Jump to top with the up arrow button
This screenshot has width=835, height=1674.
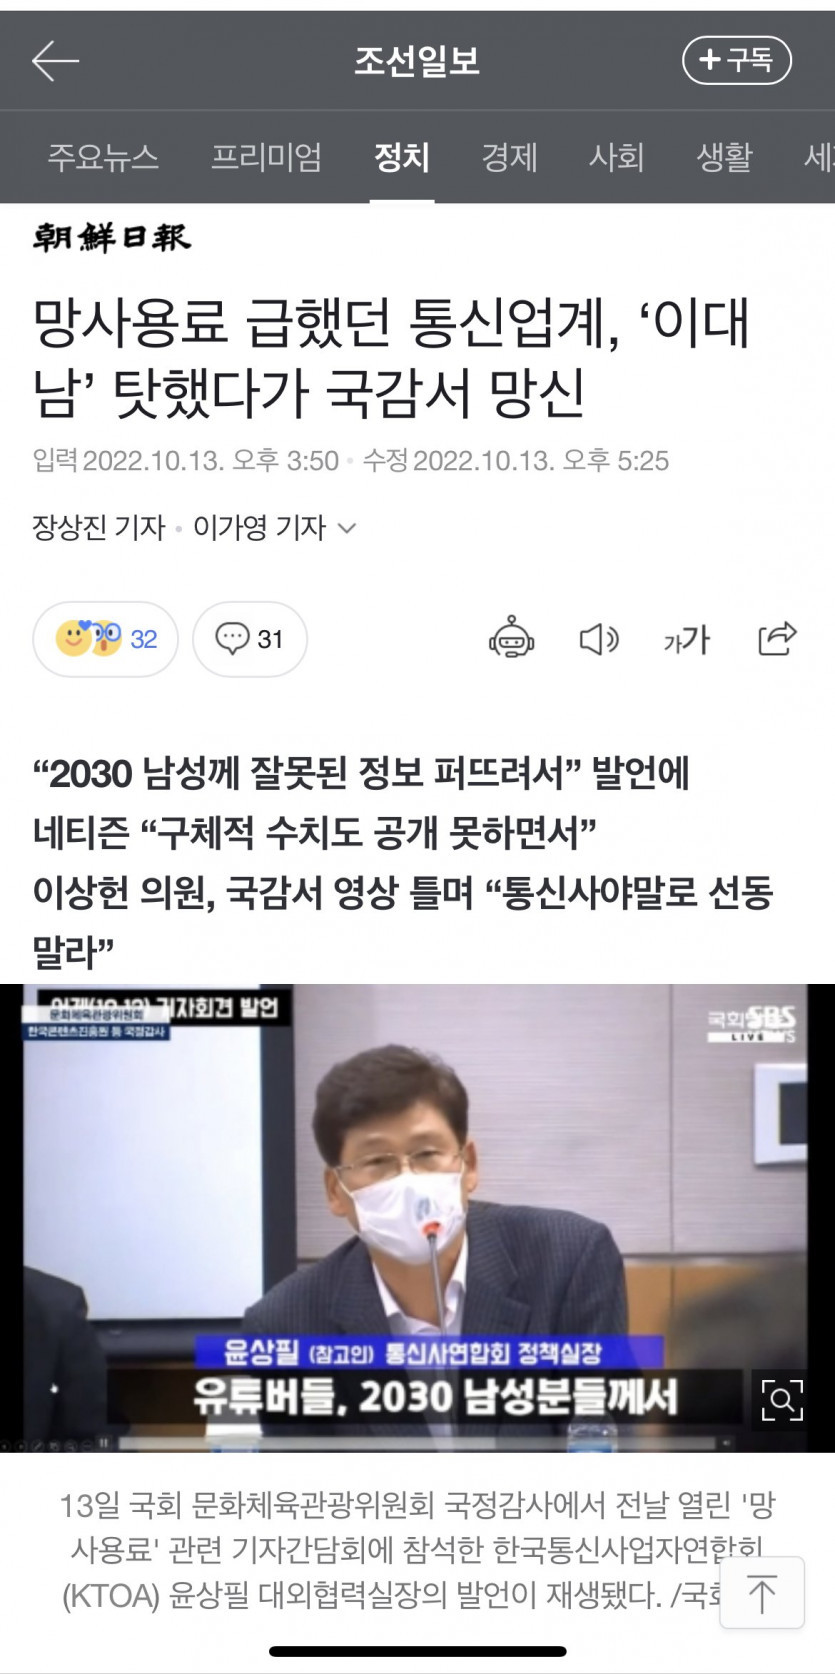pos(762,1593)
